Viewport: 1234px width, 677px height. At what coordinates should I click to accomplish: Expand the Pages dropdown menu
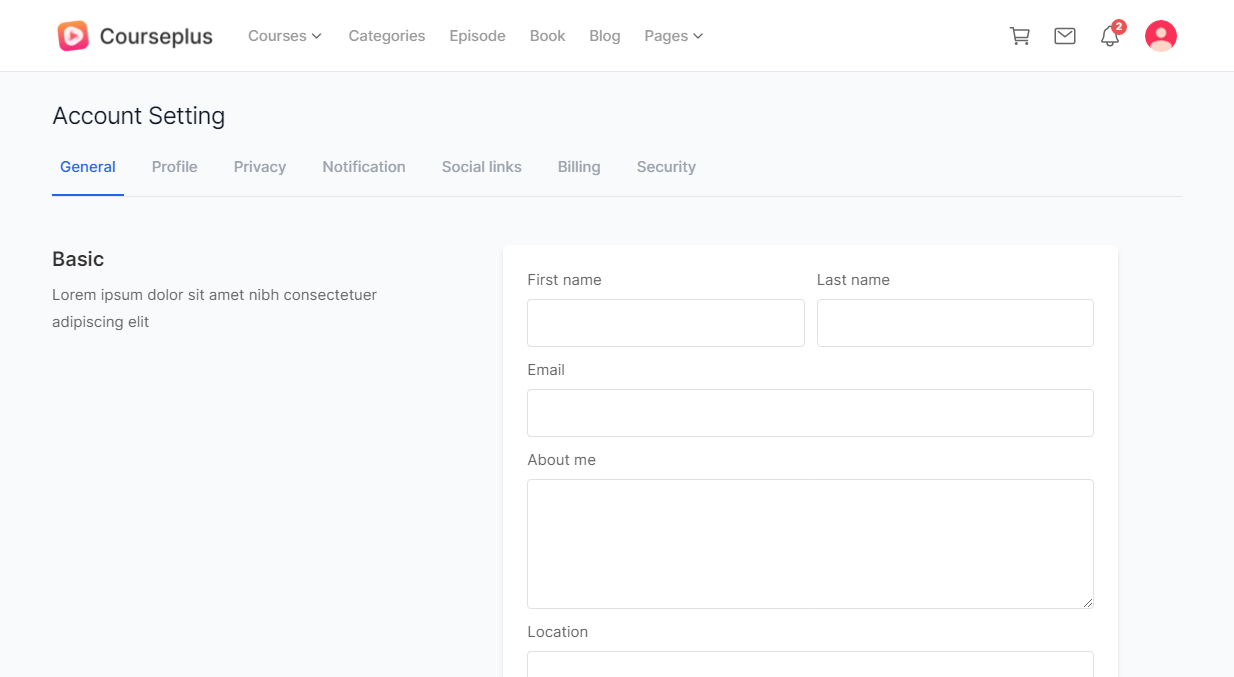click(x=673, y=36)
